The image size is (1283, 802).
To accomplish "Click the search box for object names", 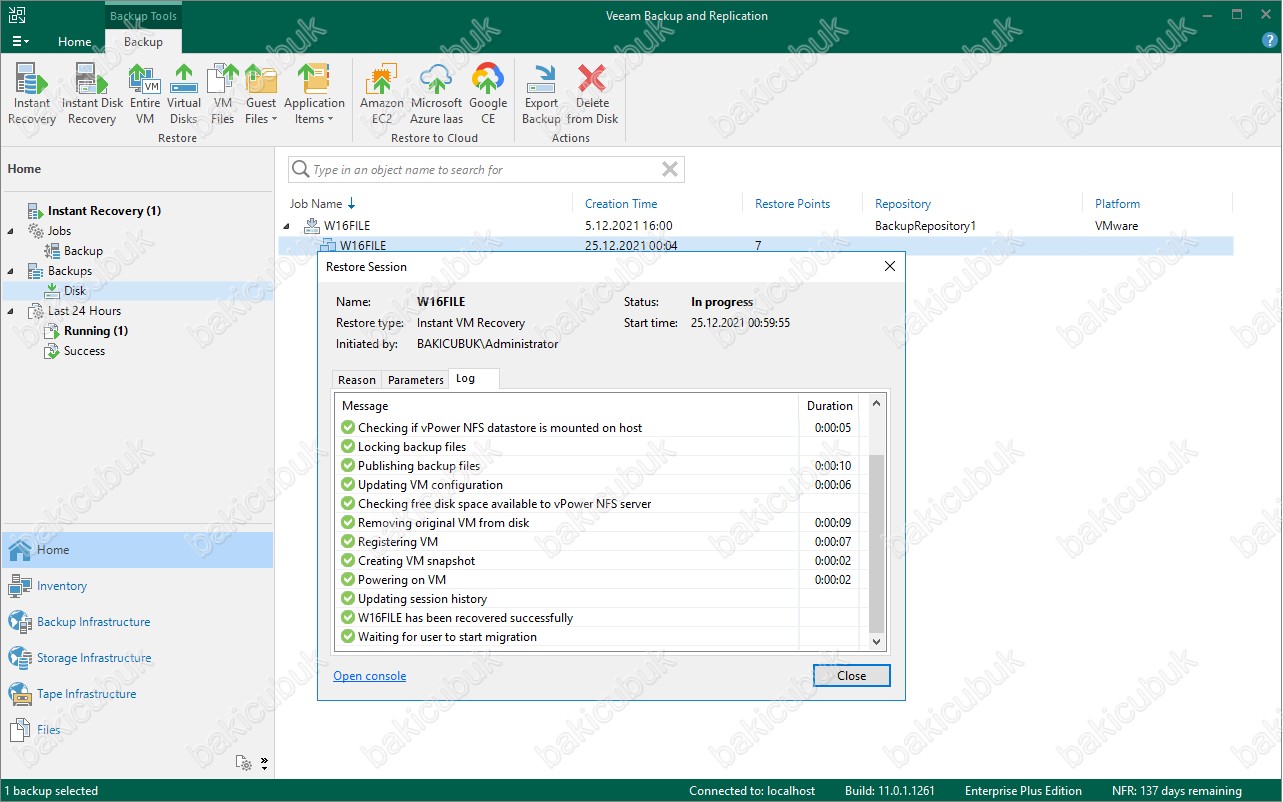I will [x=485, y=170].
